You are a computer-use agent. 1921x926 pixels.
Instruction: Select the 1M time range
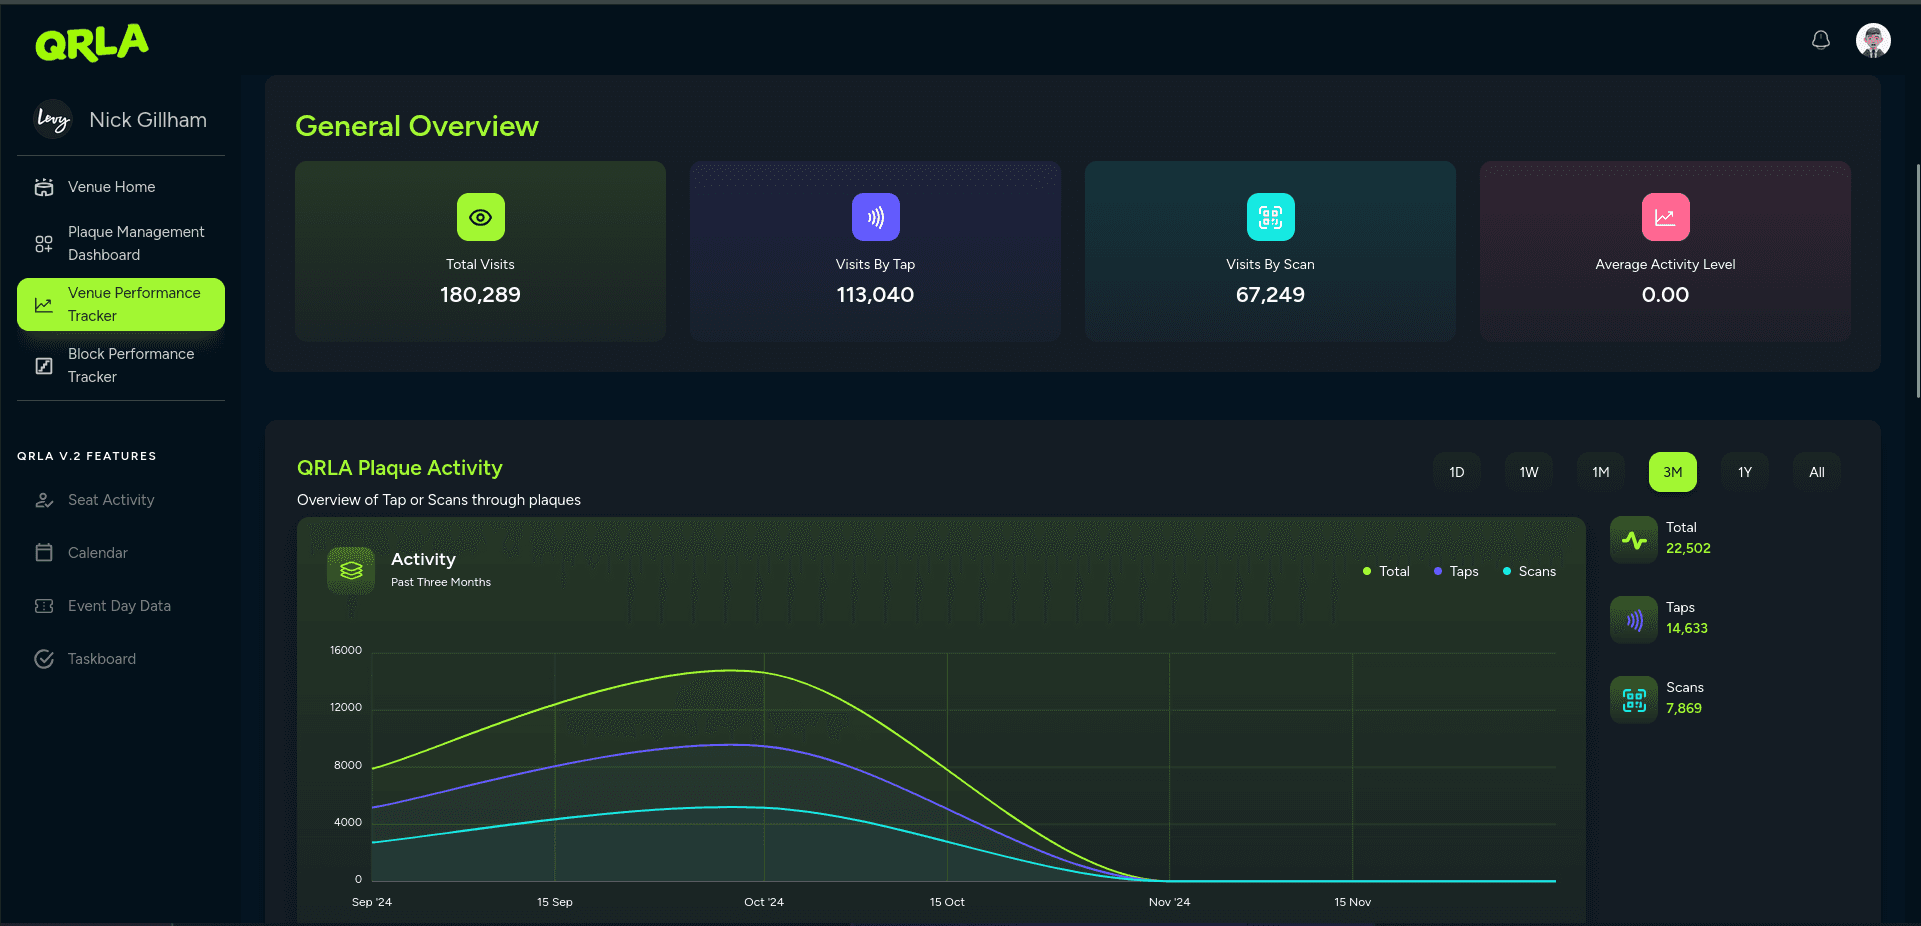[x=1601, y=472]
